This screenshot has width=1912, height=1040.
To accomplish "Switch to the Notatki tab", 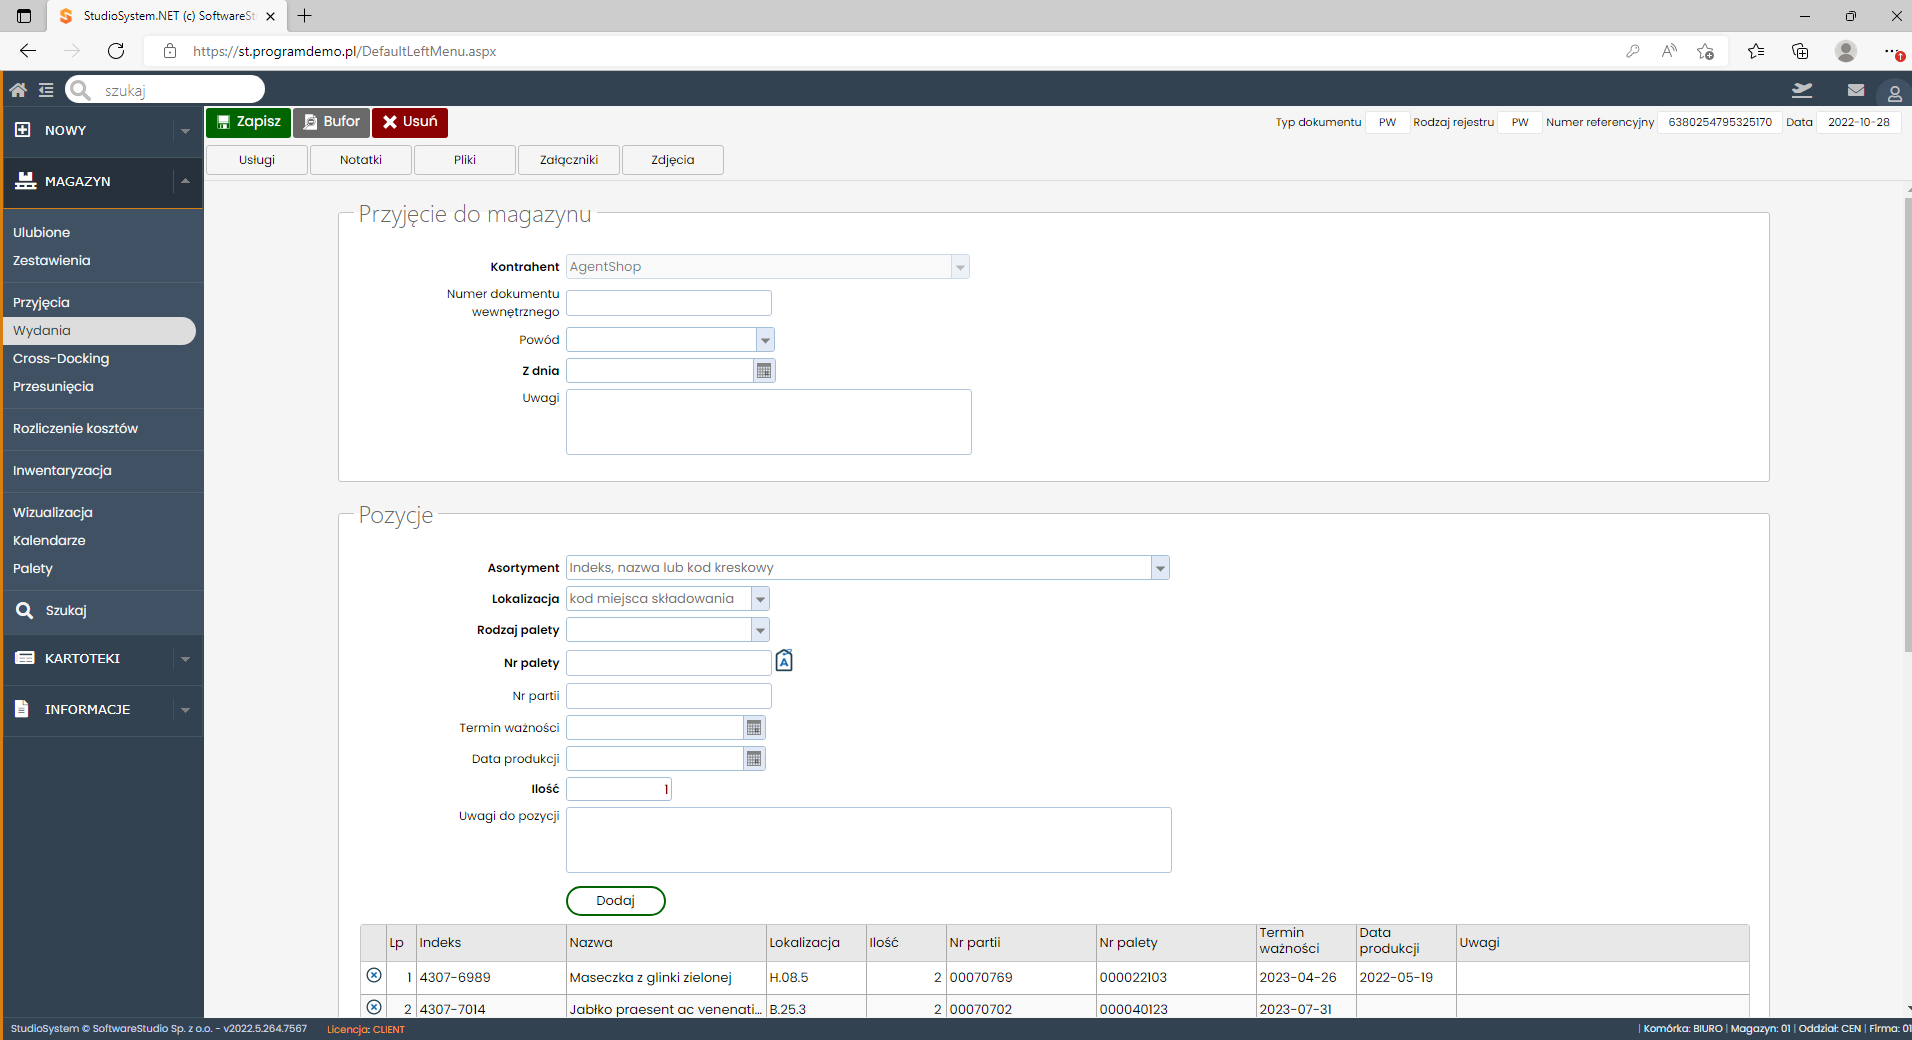I will click(x=361, y=160).
